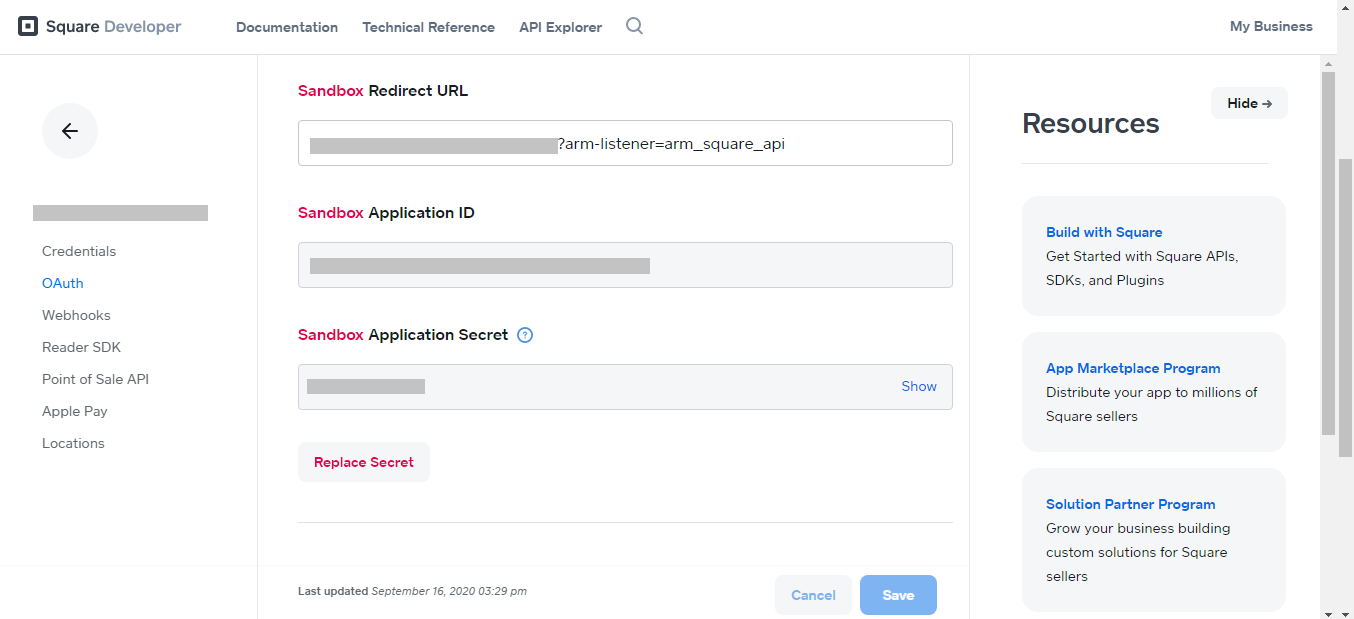The width and height of the screenshot is (1354, 619).
Task: Select Credentials in the sidebar
Action: pyautogui.click(x=79, y=251)
